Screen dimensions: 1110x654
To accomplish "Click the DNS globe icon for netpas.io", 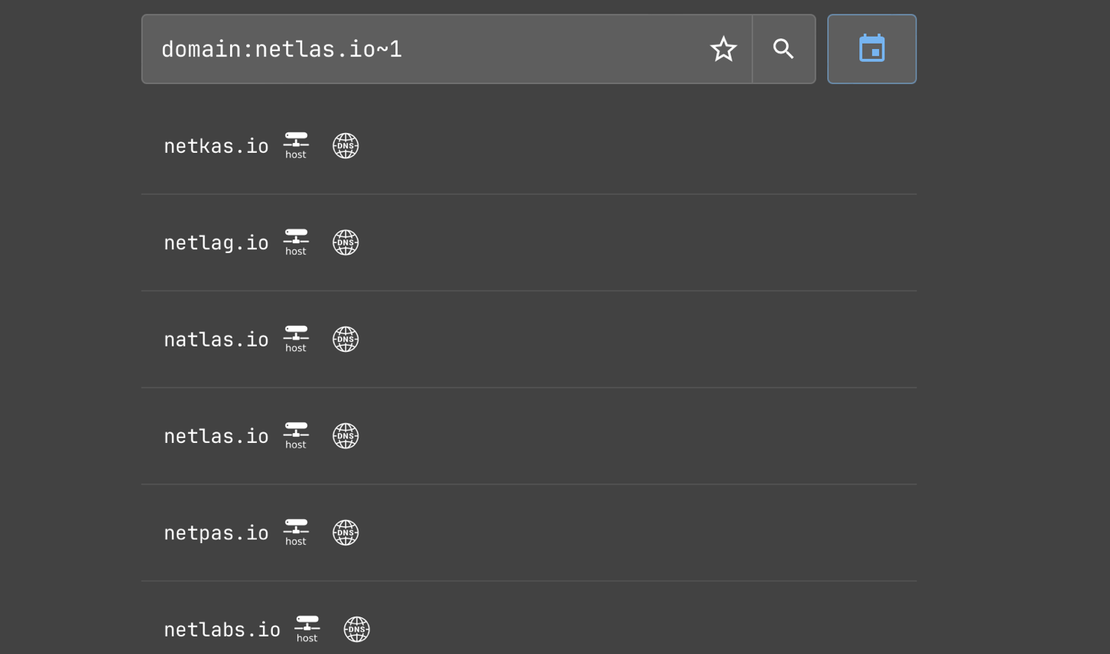I will click(345, 532).
